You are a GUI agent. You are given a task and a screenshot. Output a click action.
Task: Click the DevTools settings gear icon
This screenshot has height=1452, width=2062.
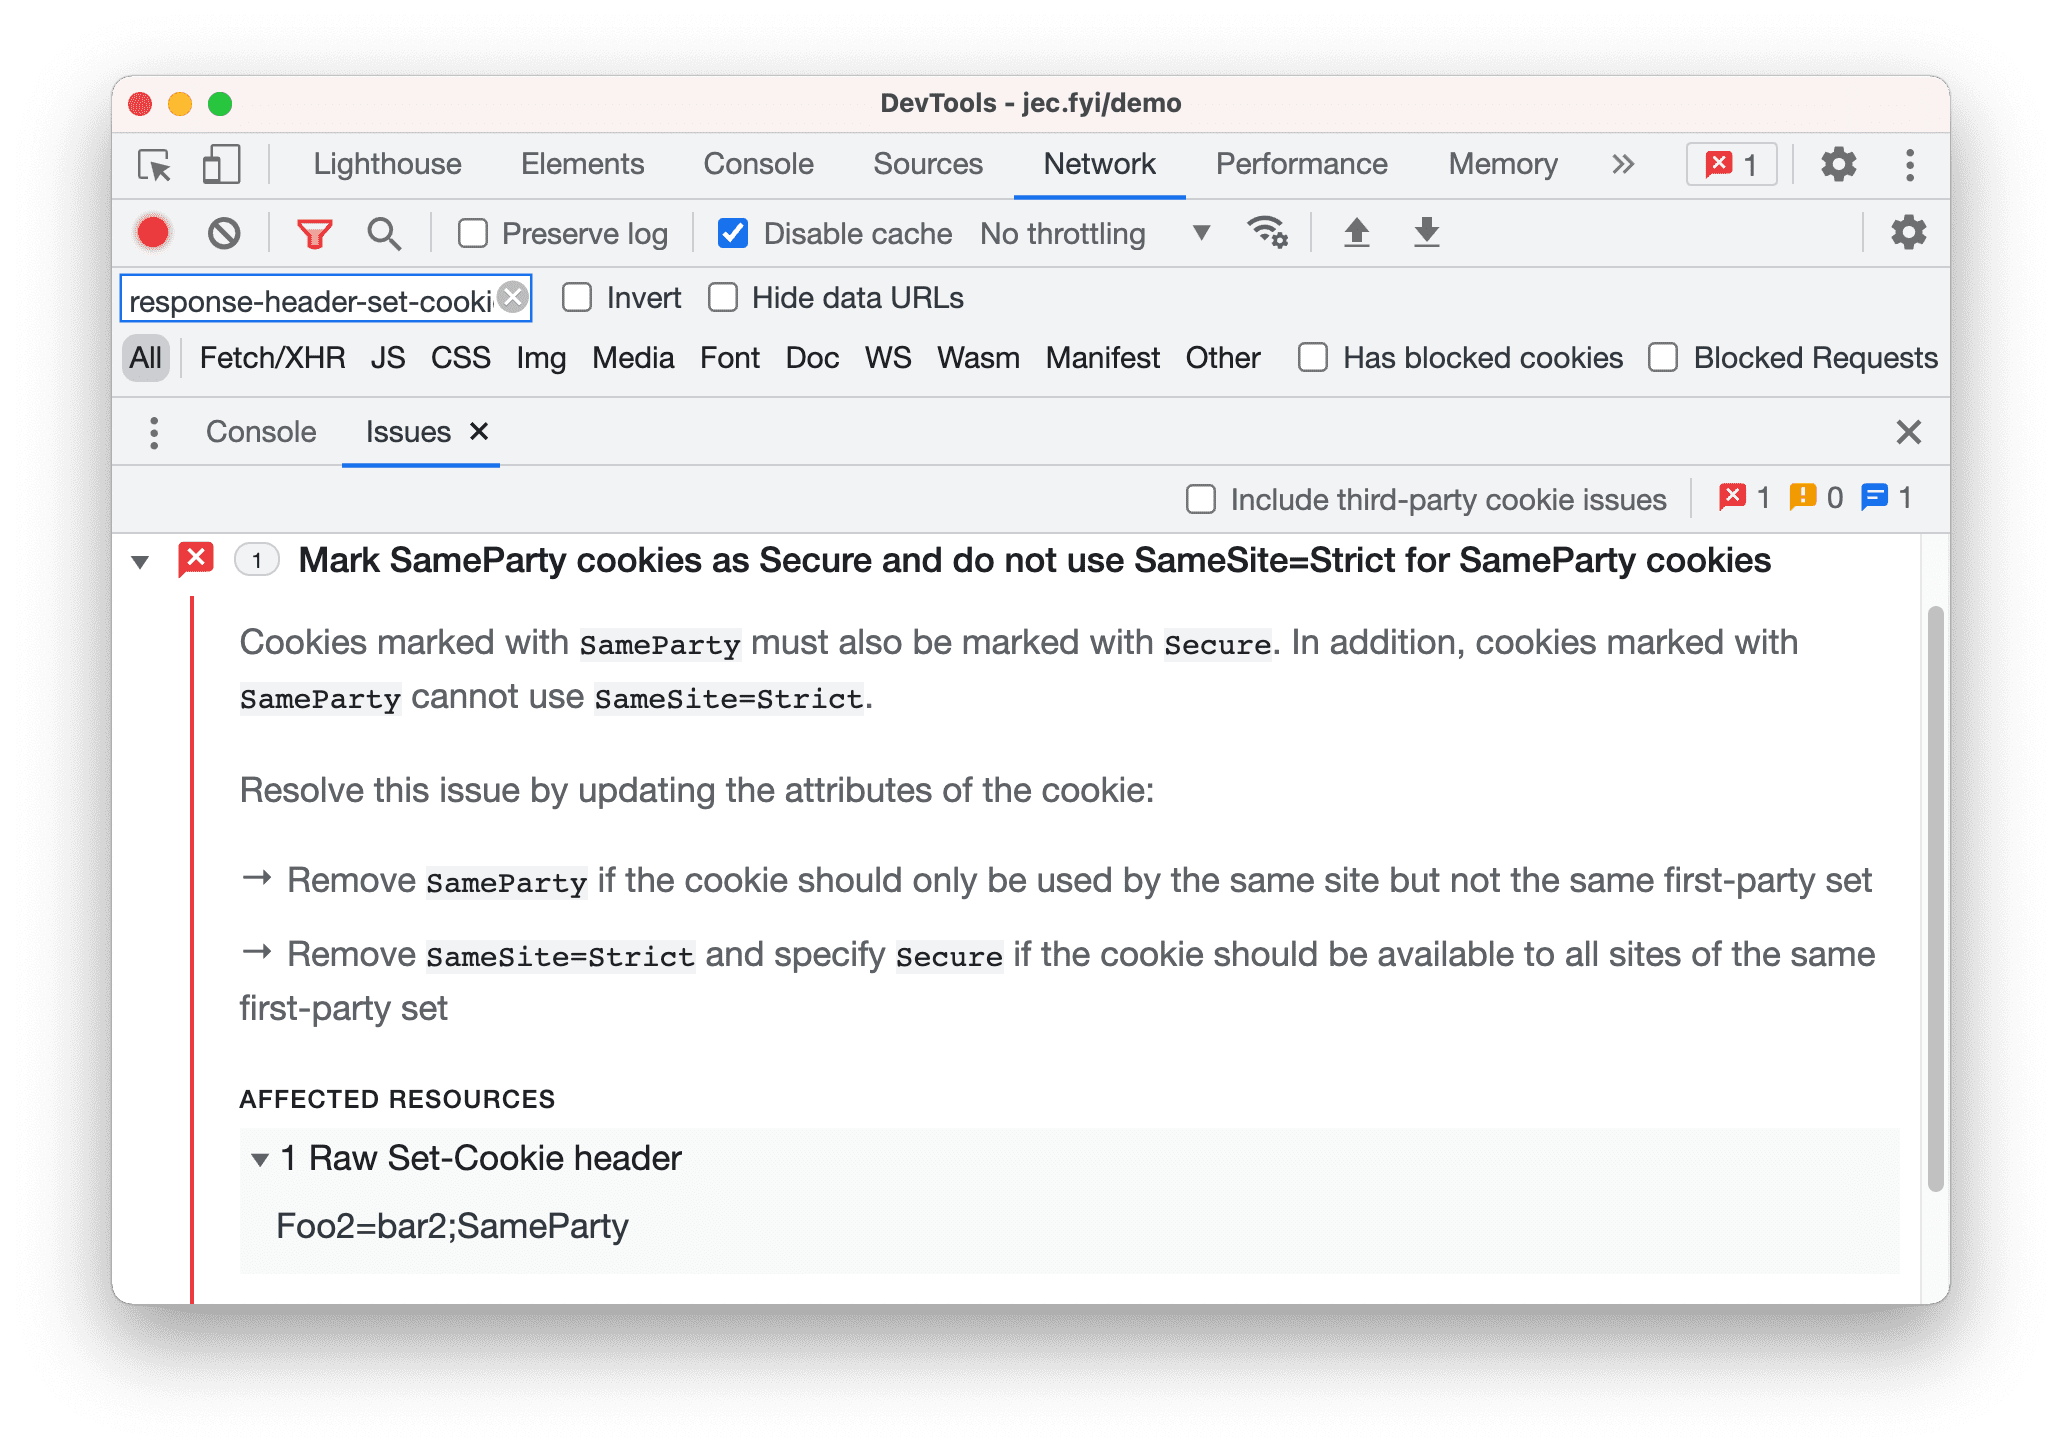(x=1839, y=162)
